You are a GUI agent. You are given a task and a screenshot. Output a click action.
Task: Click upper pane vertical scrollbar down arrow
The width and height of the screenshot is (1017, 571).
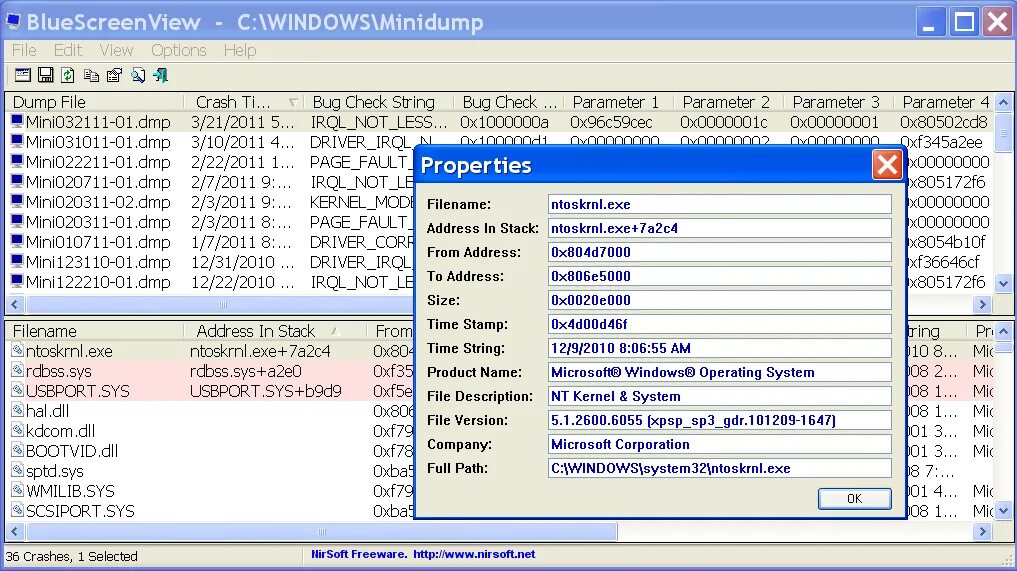click(x=1003, y=283)
